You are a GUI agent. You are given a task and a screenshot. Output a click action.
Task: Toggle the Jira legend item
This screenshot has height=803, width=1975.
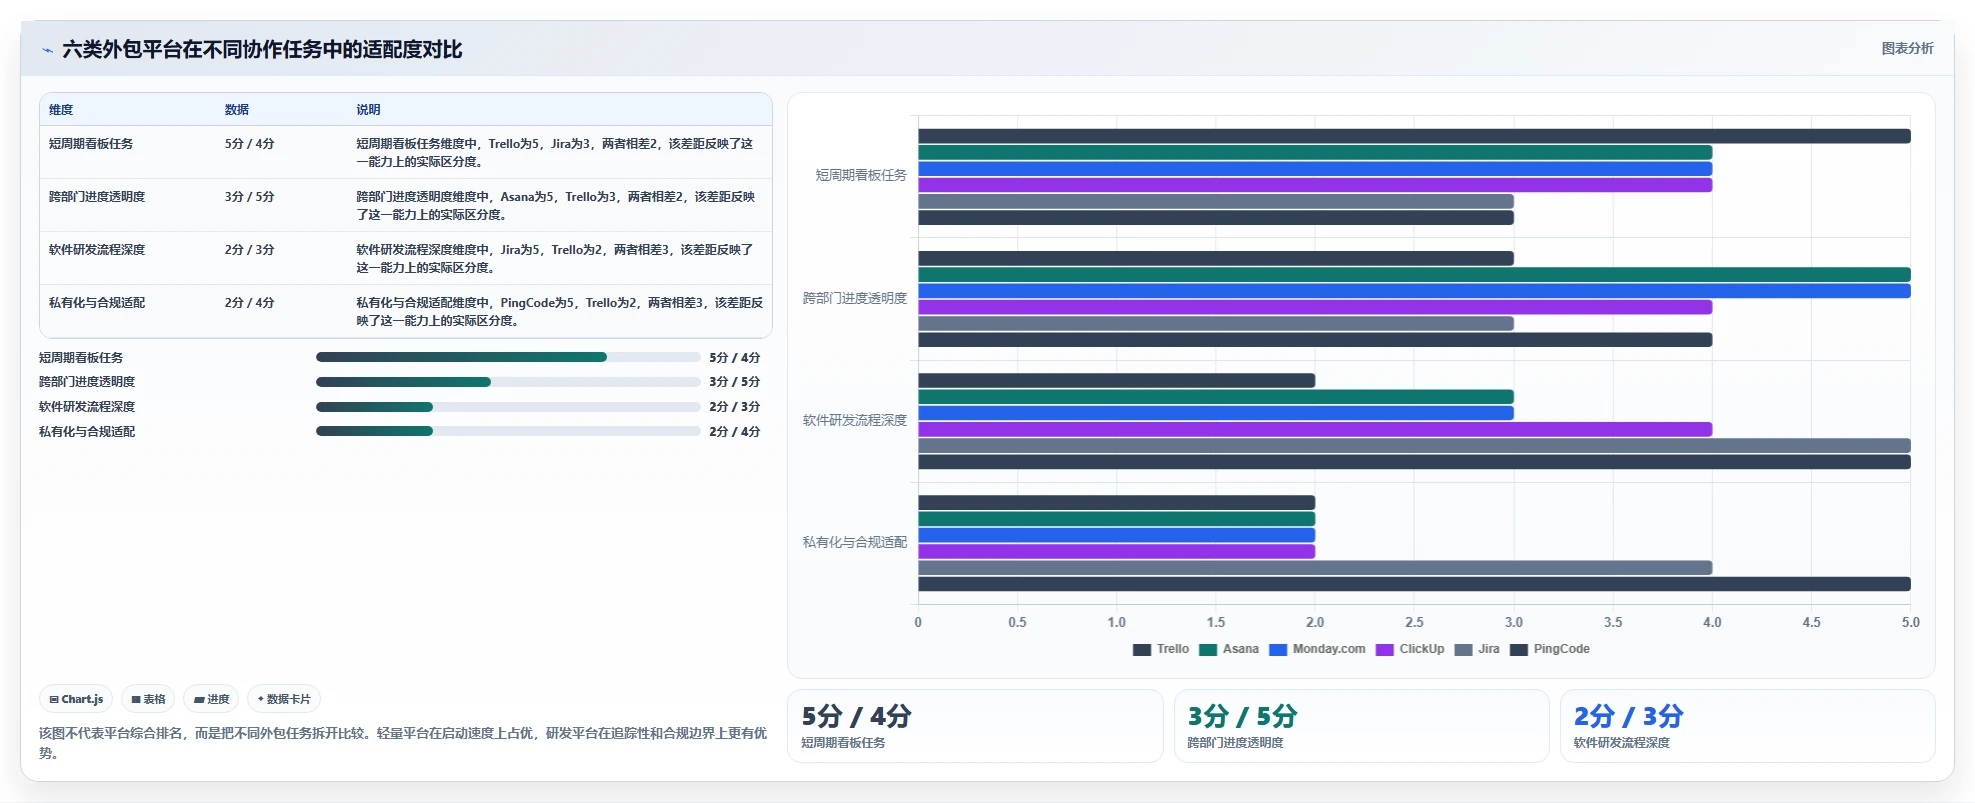click(1477, 649)
